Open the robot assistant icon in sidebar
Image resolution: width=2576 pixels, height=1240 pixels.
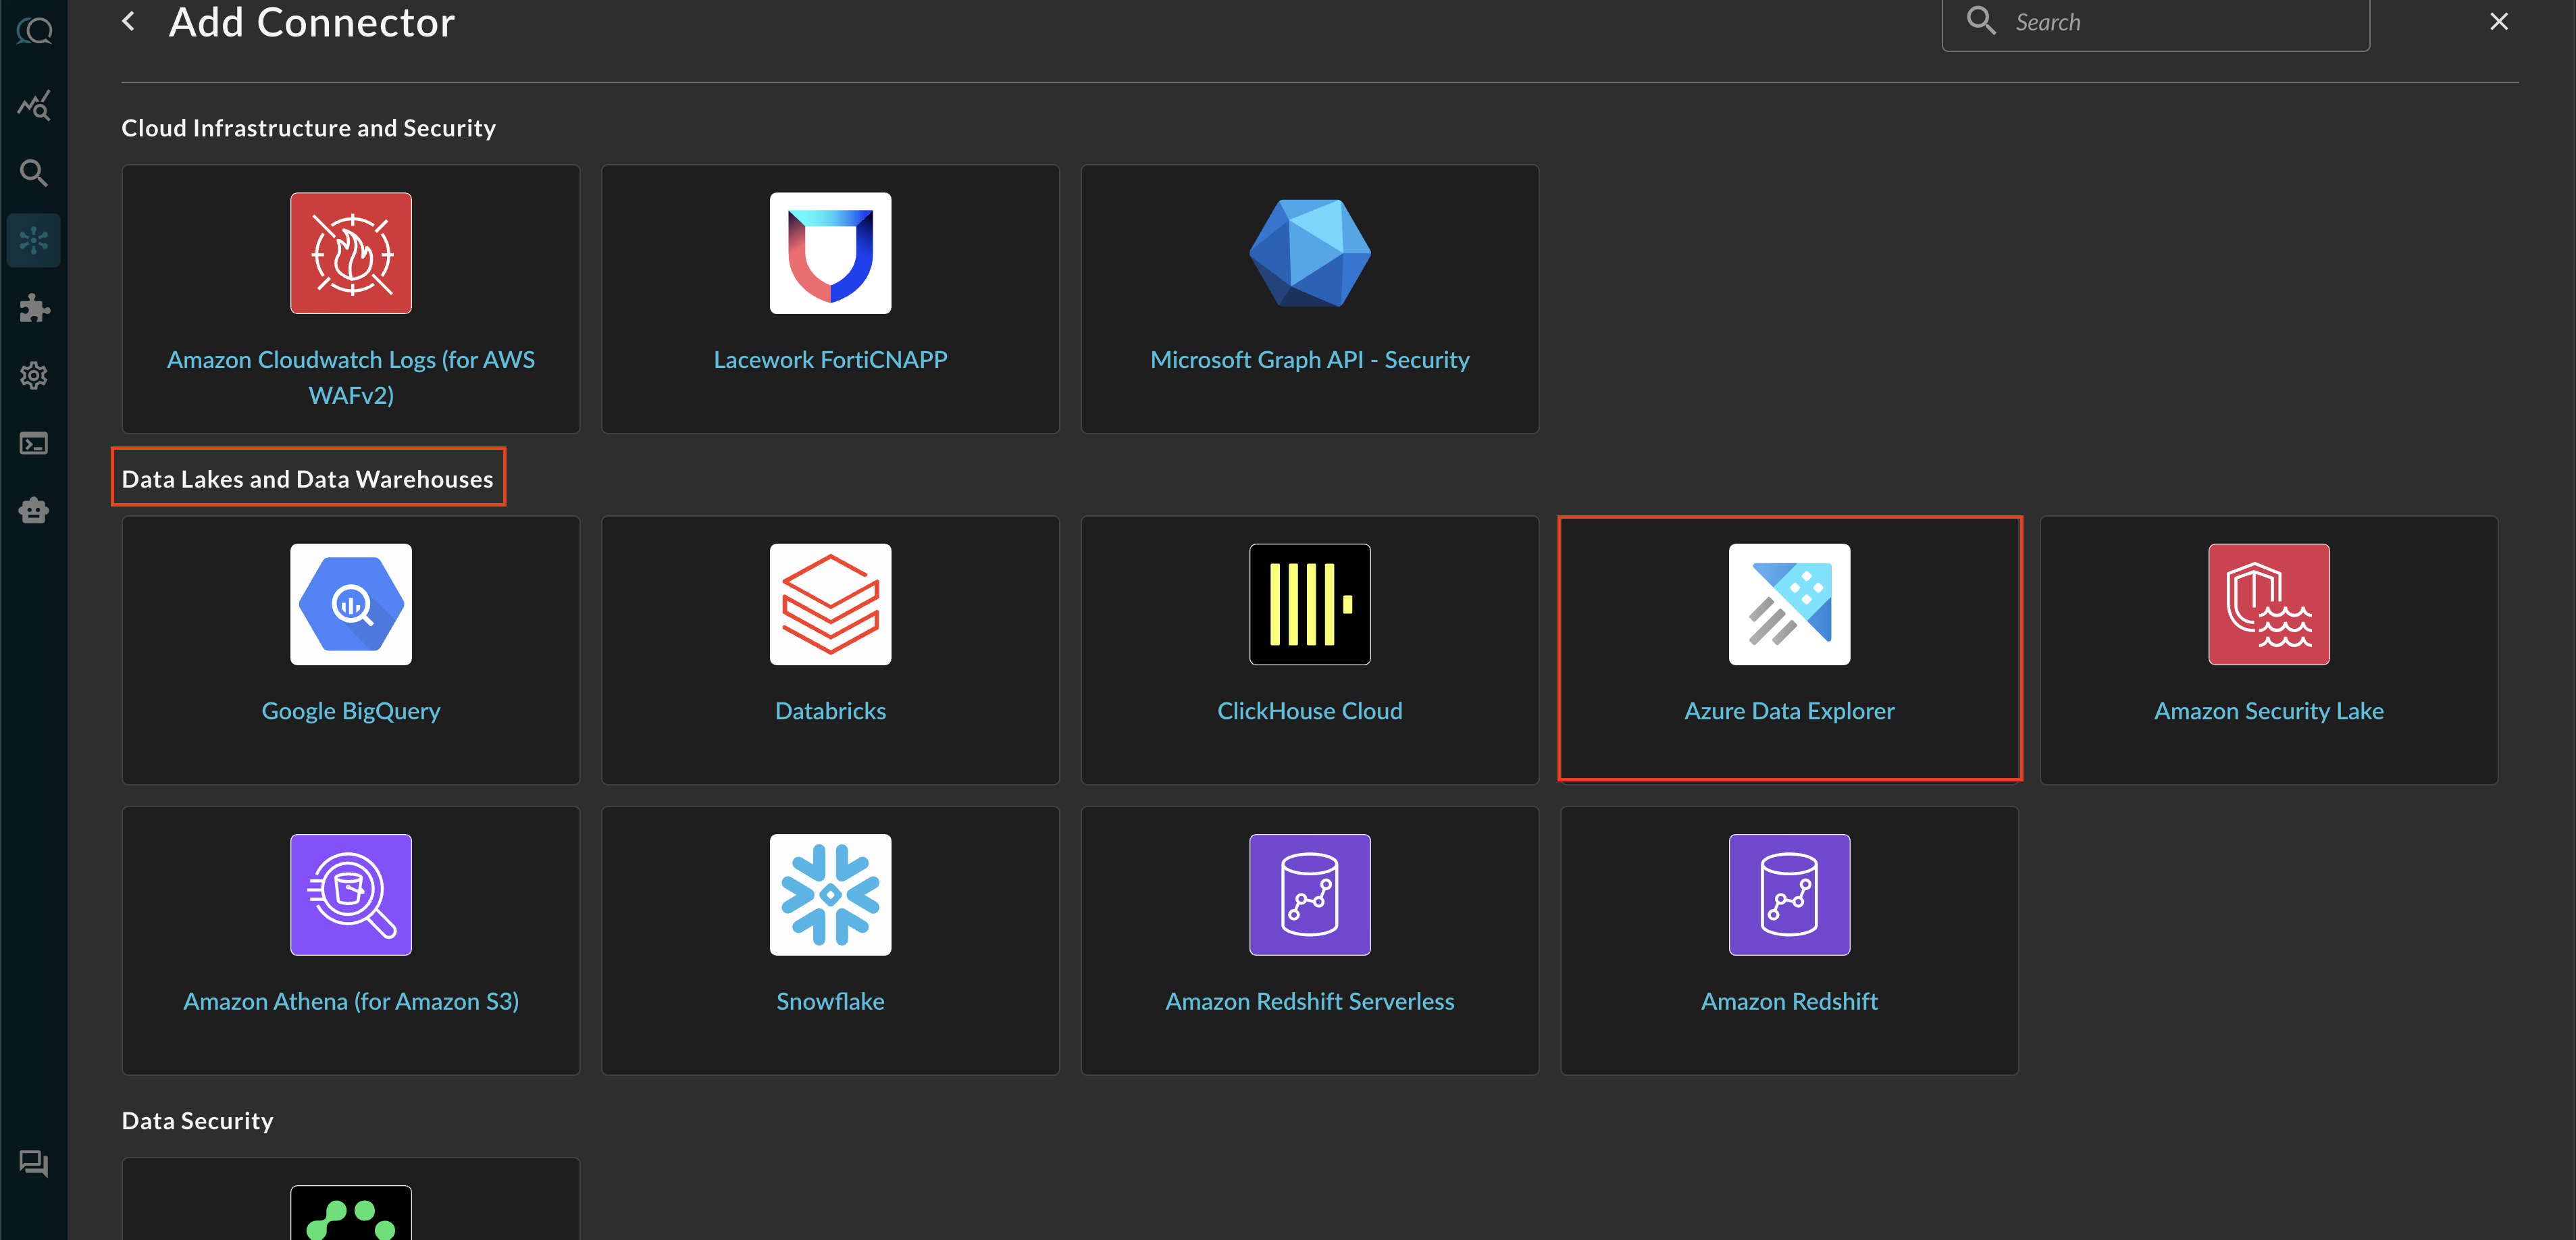34,511
